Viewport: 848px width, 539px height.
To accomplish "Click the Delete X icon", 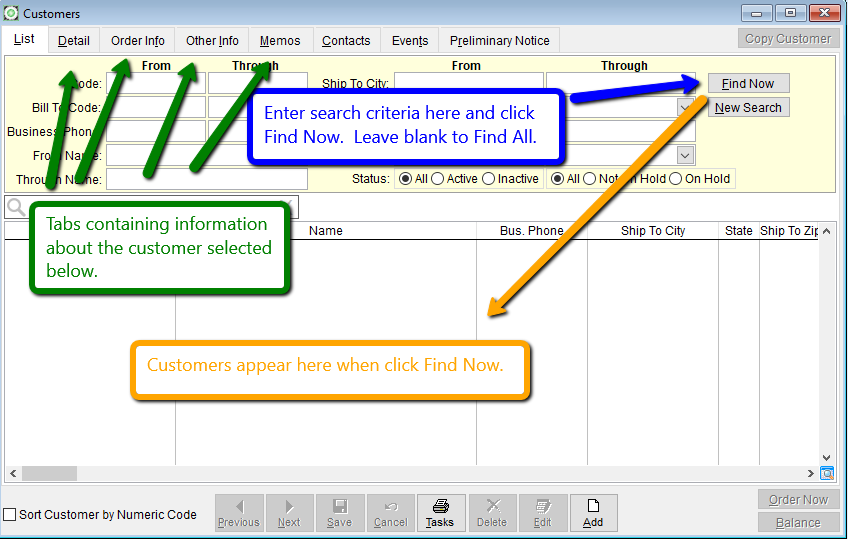I will pyautogui.click(x=492, y=507).
